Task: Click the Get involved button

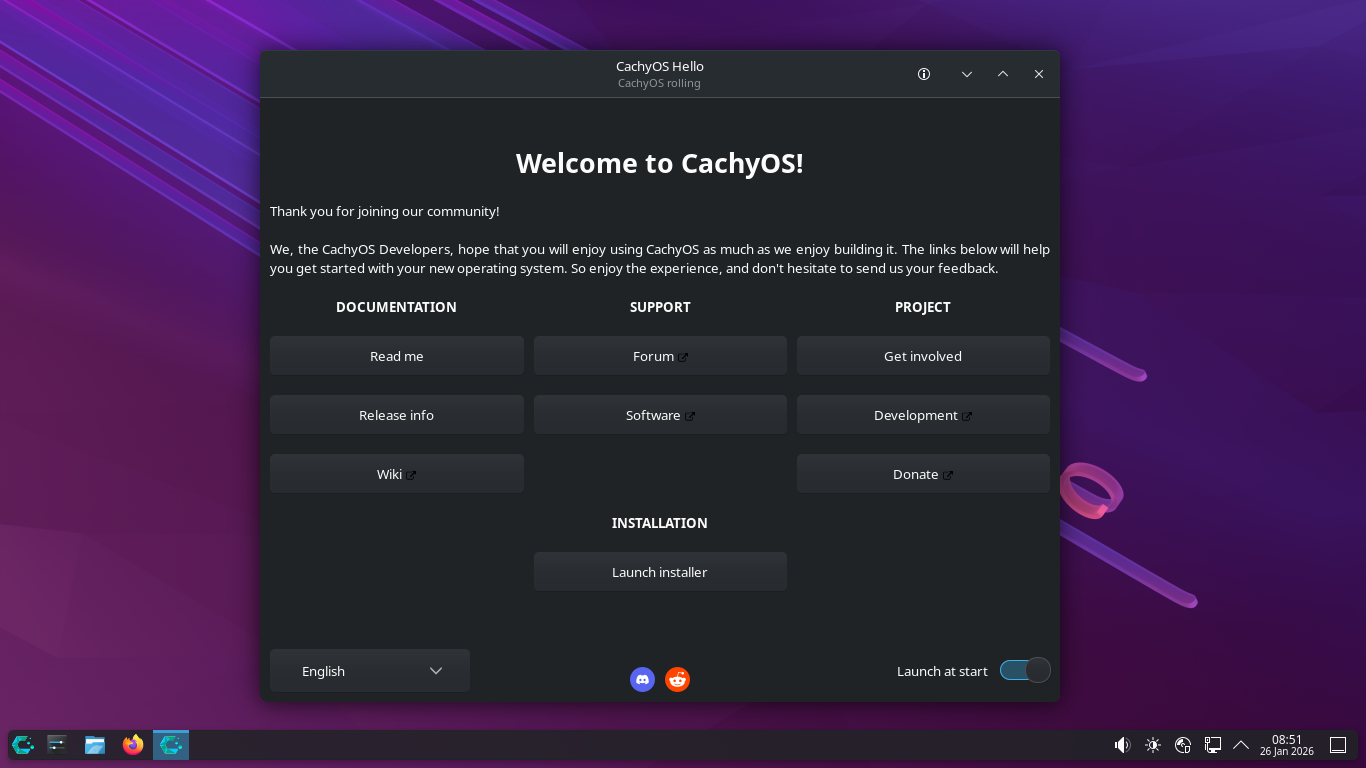Action: [x=923, y=356]
